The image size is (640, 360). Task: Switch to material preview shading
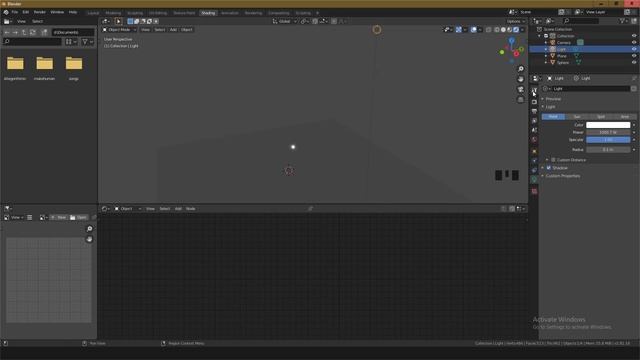(x=510, y=30)
